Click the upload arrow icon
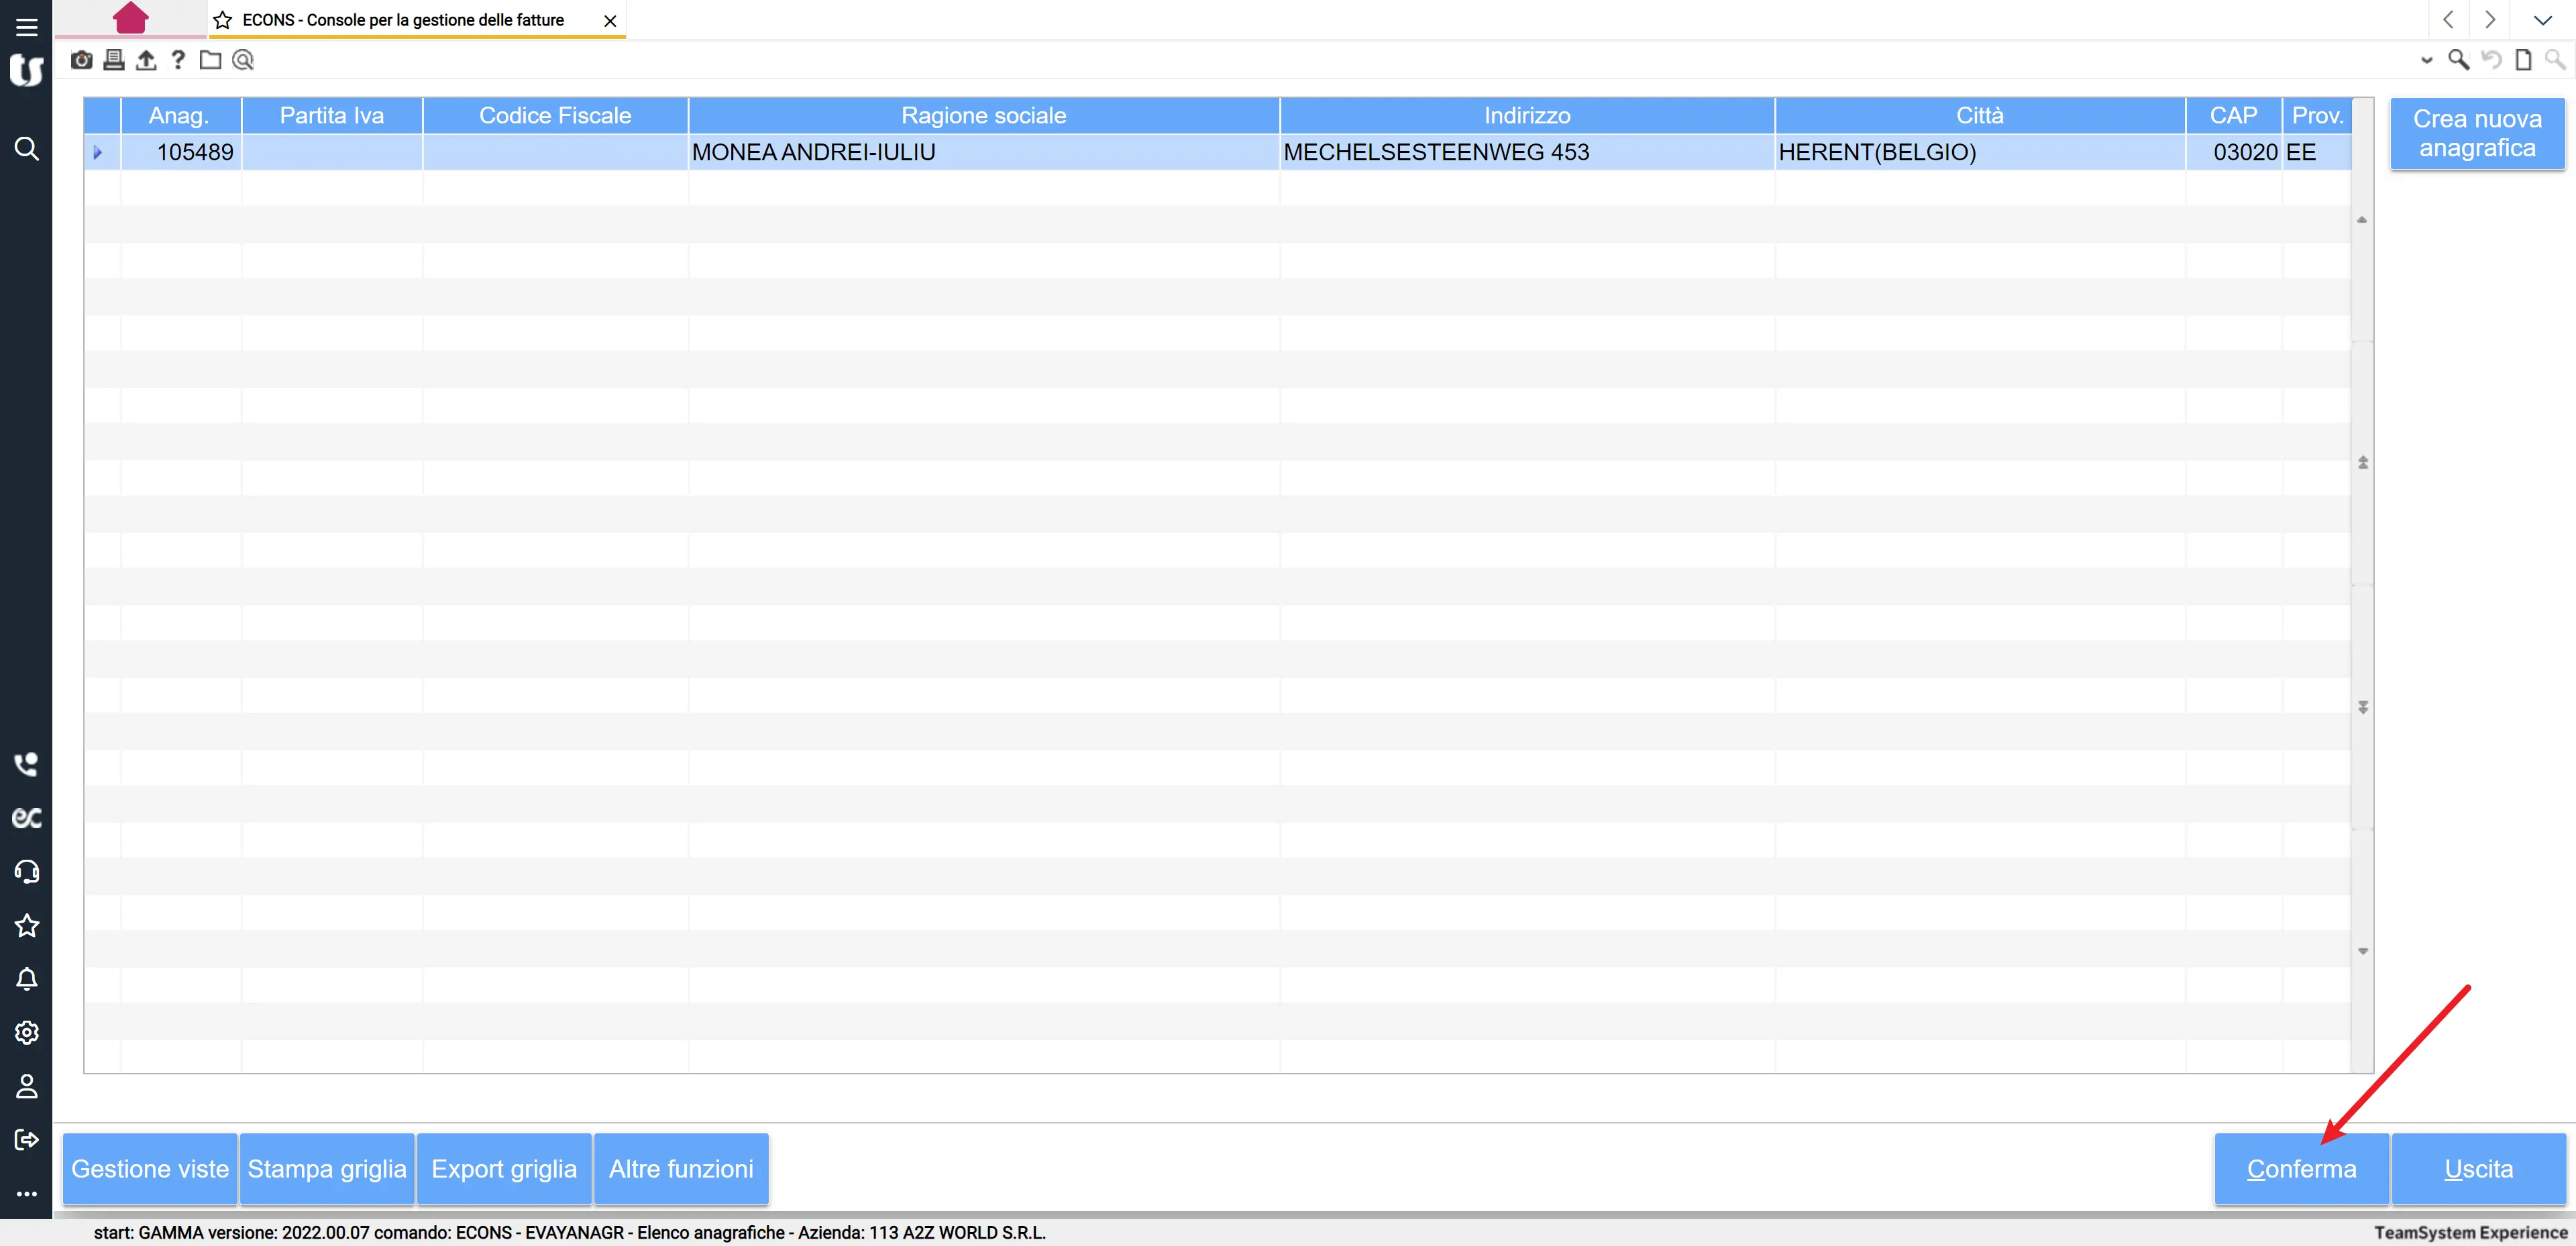The height and width of the screenshot is (1246, 2576). (x=146, y=60)
